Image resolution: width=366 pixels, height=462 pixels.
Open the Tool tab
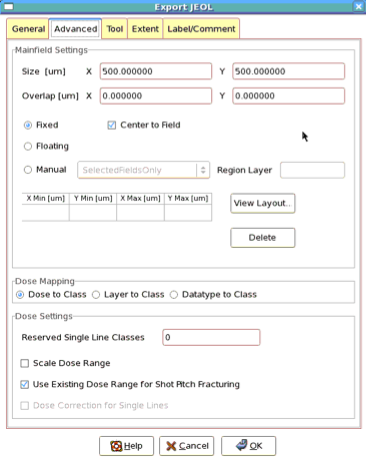point(115,29)
